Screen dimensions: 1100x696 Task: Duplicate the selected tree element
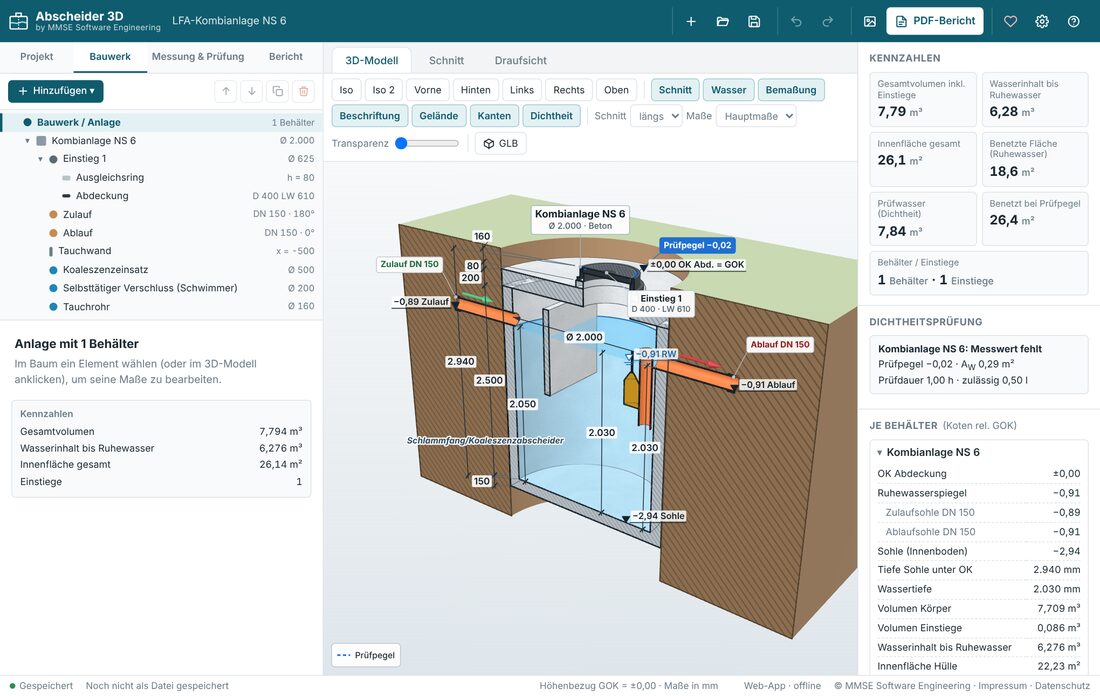[x=278, y=91]
